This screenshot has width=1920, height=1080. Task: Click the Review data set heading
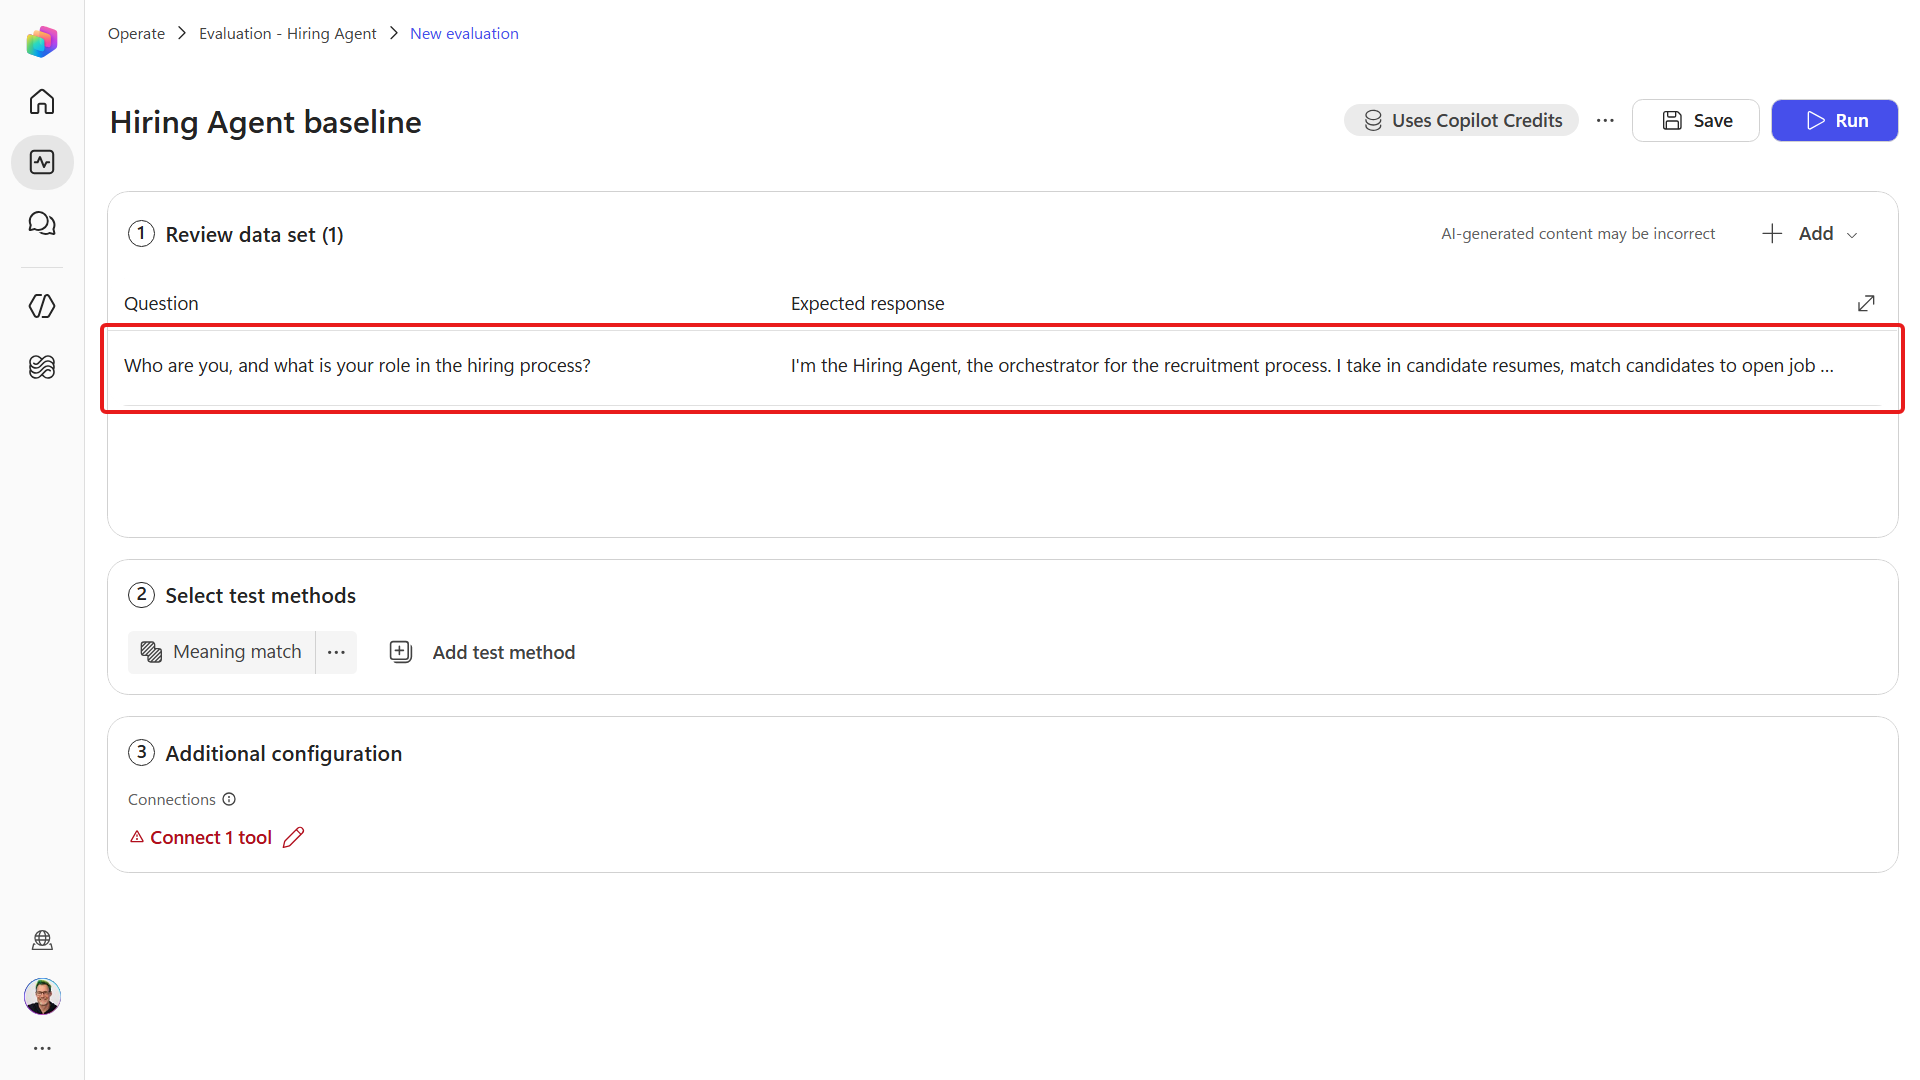(x=254, y=234)
